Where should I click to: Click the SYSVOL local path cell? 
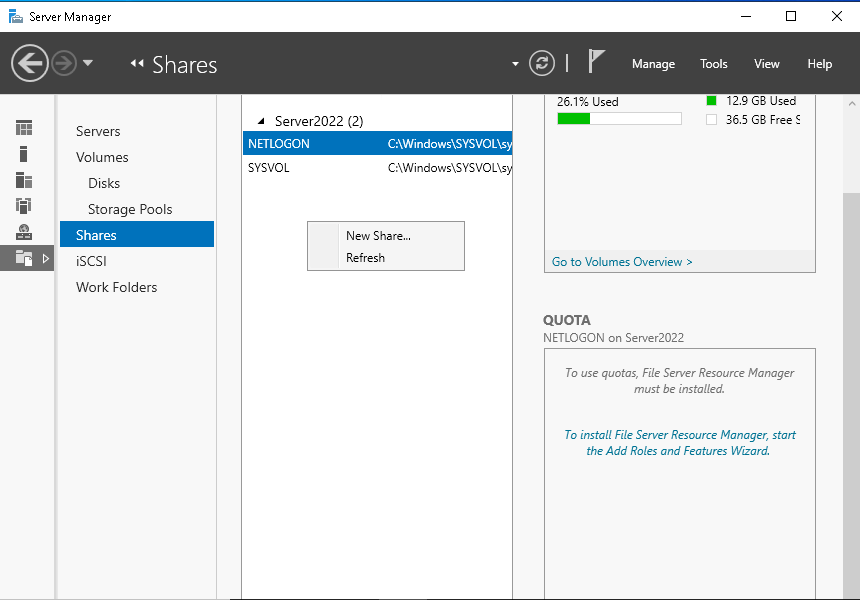point(450,168)
